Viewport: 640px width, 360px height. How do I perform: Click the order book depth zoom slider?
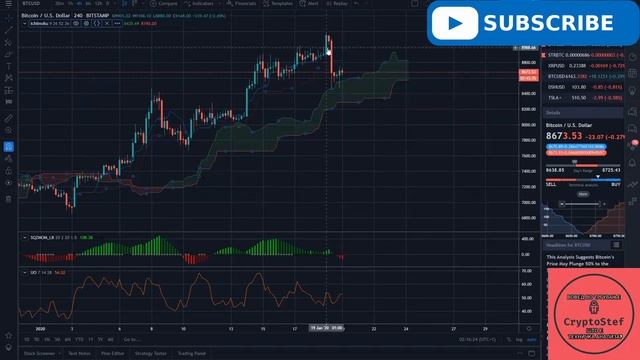tap(583, 204)
